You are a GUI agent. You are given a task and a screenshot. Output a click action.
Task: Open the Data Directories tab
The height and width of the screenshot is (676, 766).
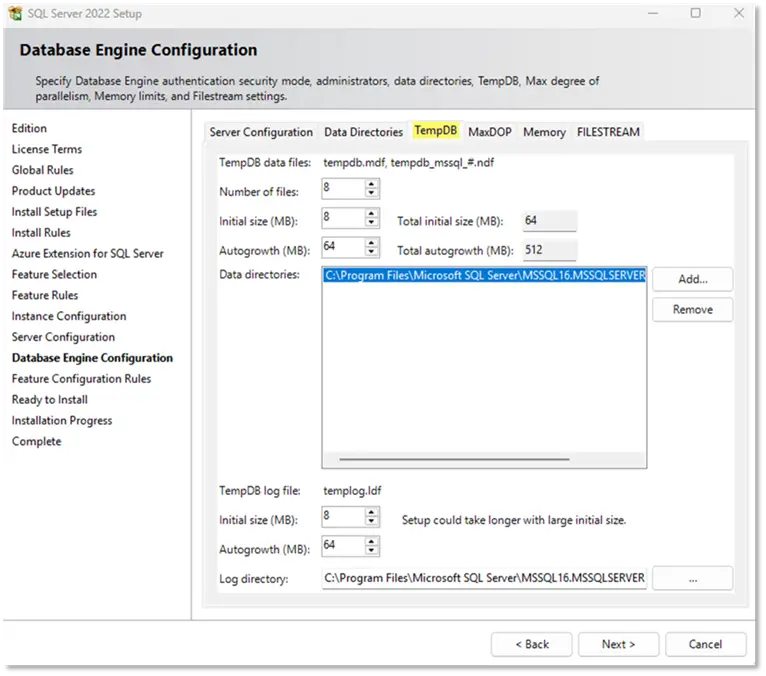point(363,132)
